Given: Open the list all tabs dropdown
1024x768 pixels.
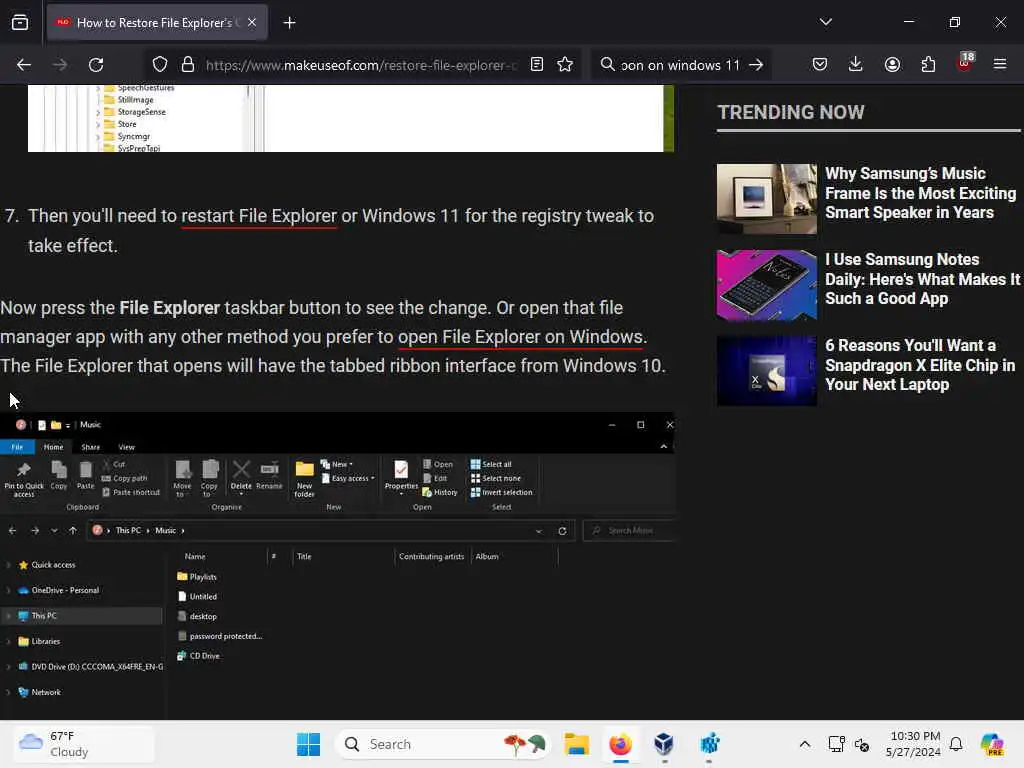Looking at the screenshot, I should pyautogui.click(x=826, y=22).
